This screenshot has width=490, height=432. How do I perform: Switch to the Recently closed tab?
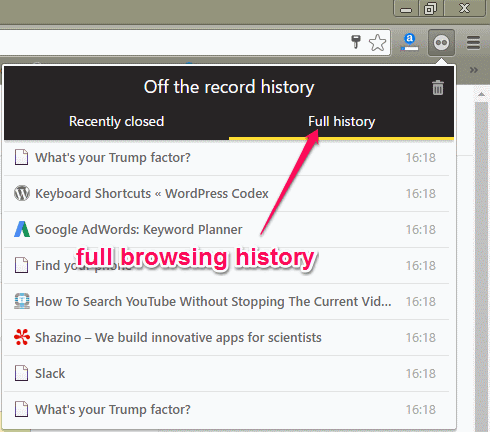point(116,121)
